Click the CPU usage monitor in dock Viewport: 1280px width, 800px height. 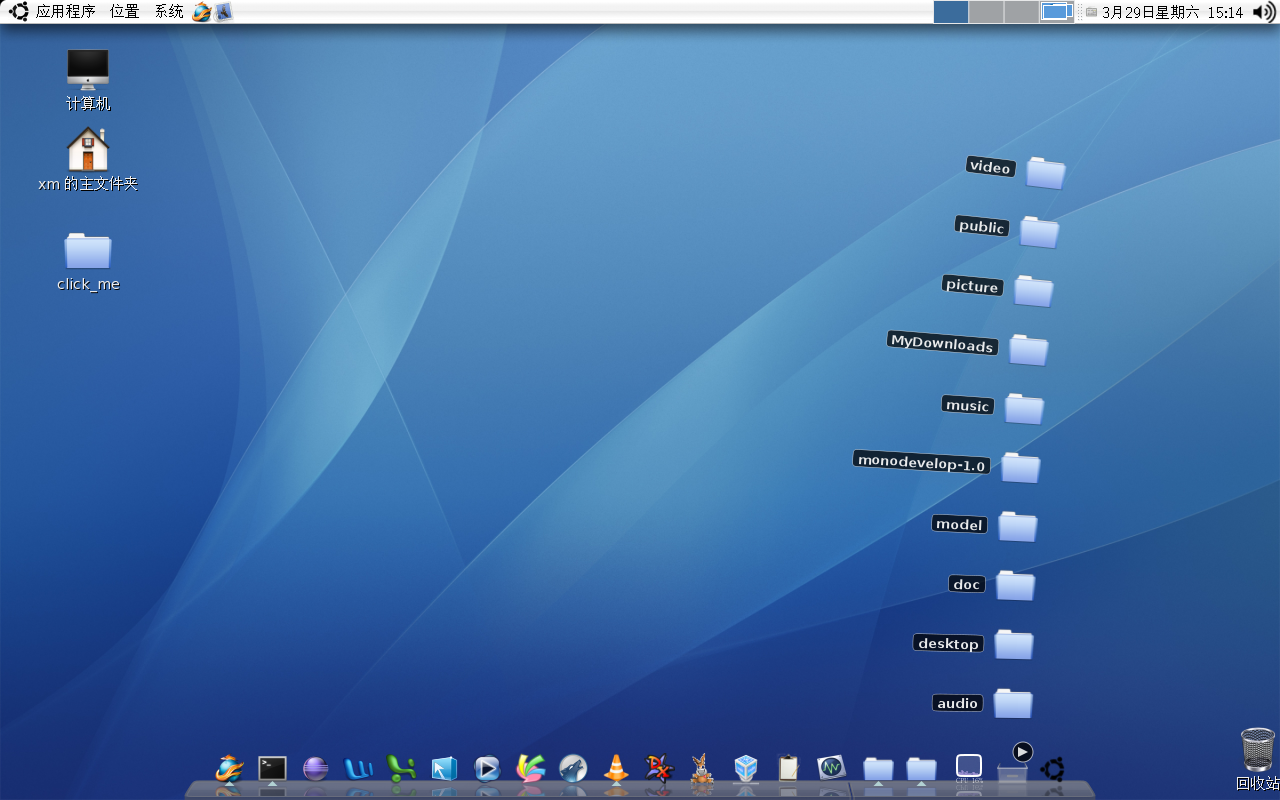coord(969,768)
